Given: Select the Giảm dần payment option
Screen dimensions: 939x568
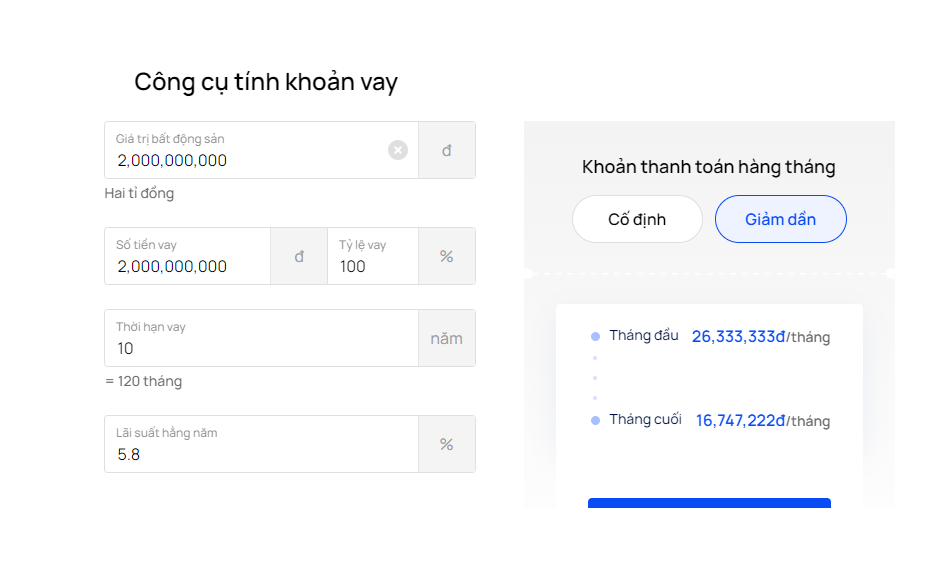Looking at the screenshot, I should click(780, 219).
